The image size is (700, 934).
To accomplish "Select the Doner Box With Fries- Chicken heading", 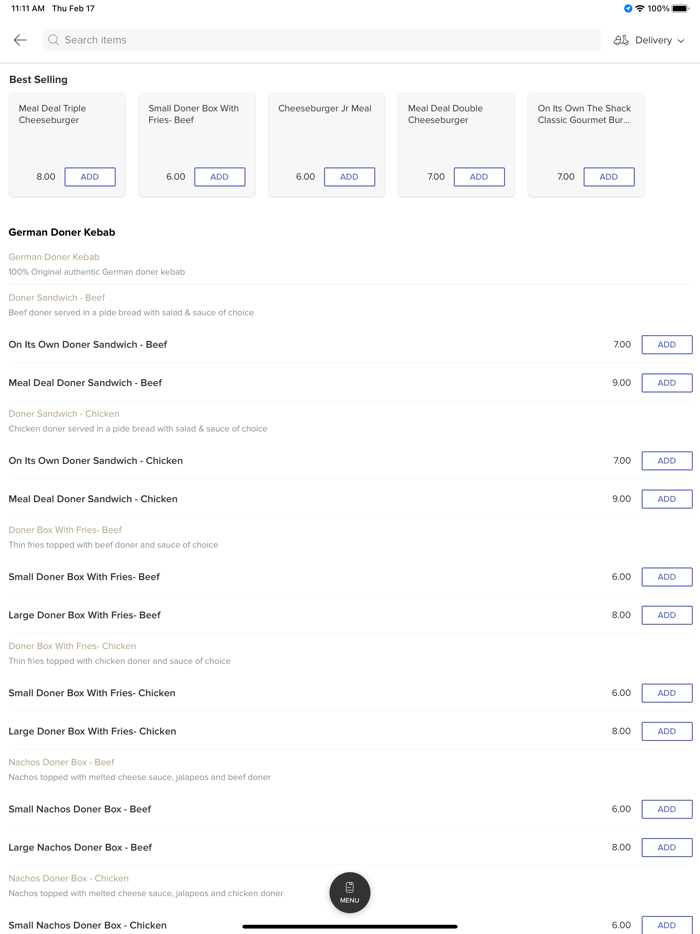I will (72, 646).
